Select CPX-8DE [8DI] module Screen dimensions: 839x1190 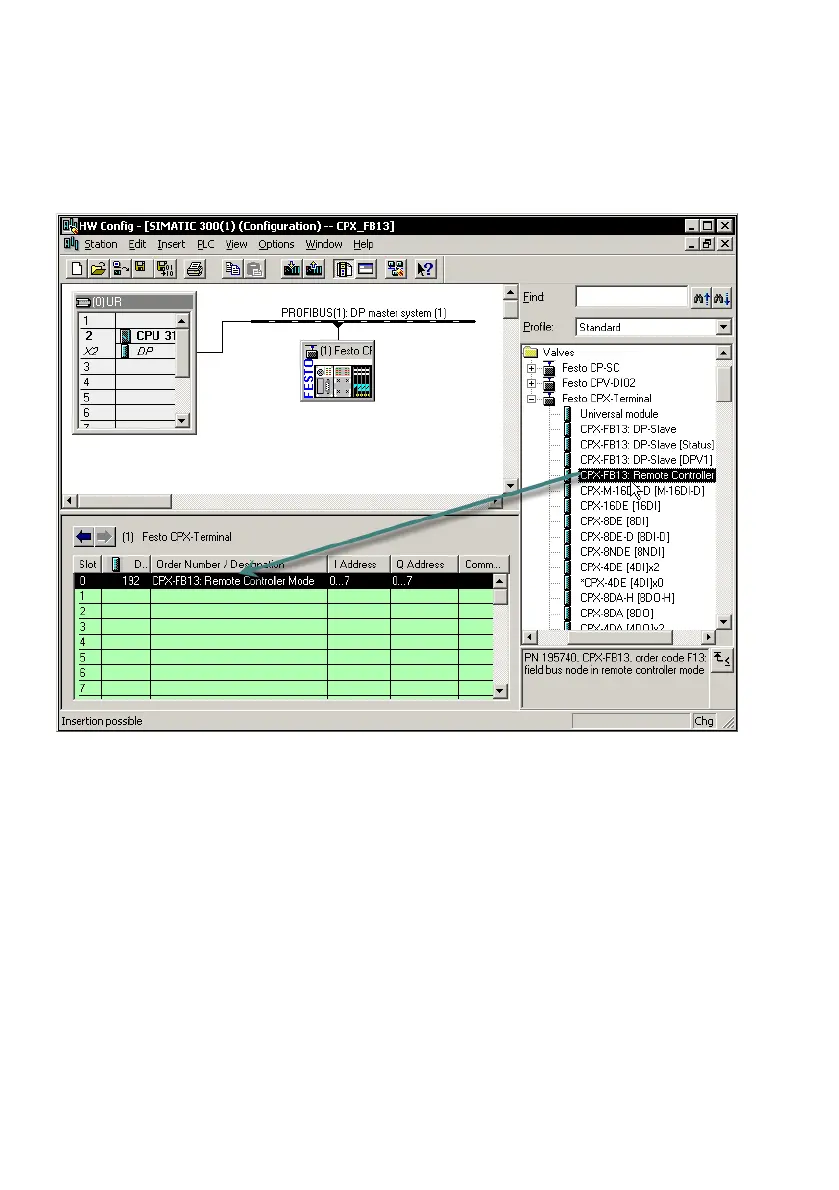click(614, 521)
